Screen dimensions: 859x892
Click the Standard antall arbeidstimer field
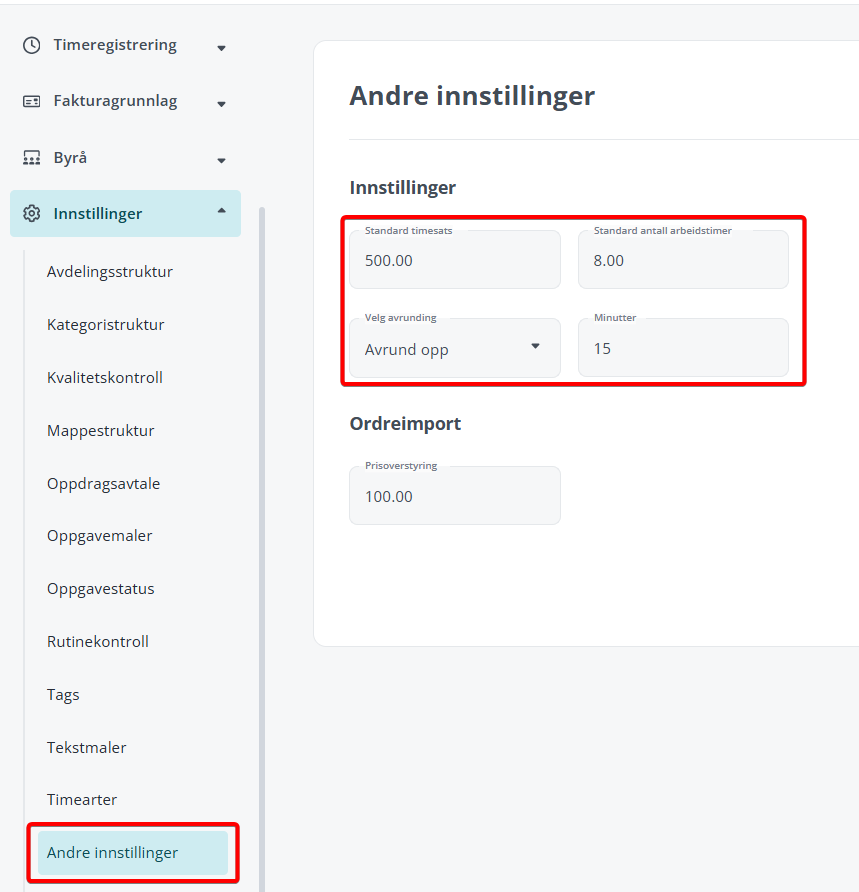click(683, 259)
